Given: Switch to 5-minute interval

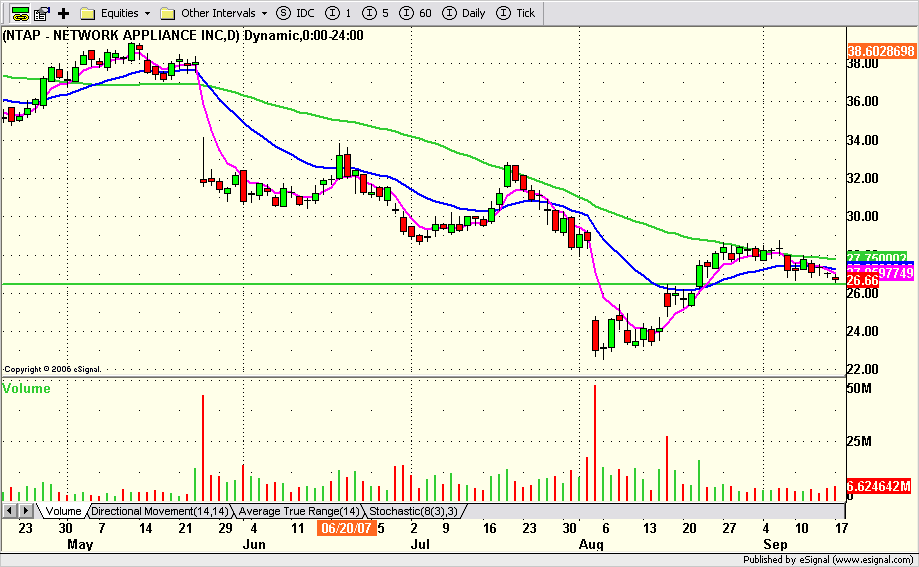Looking at the screenshot, I should (376, 13).
